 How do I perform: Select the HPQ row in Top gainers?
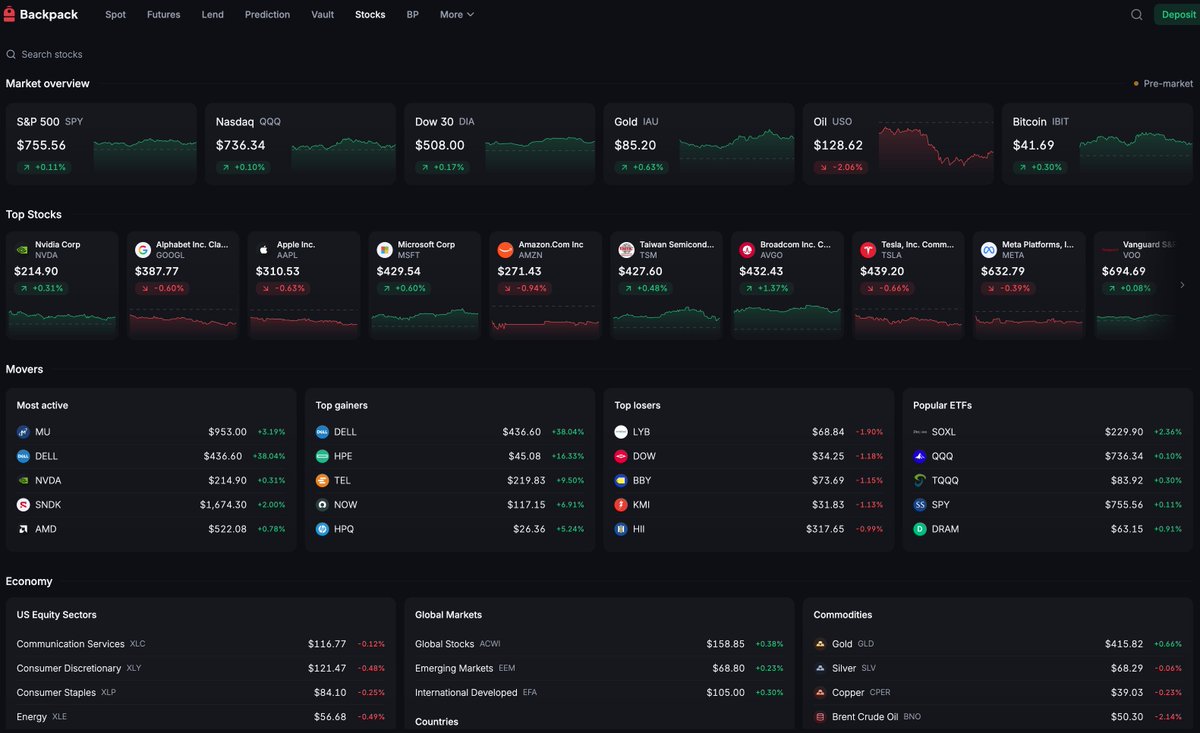point(450,529)
